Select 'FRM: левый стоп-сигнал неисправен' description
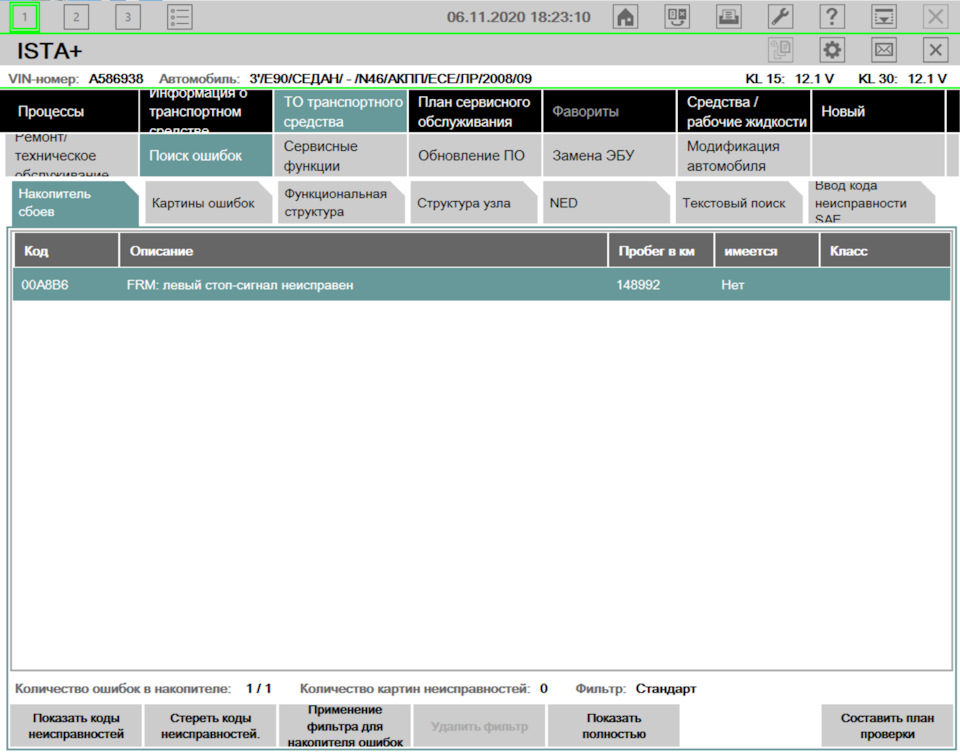Screen dimensions: 960x753 click(240, 285)
